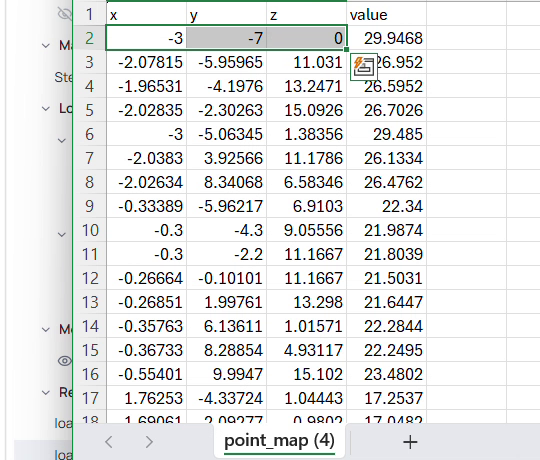This screenshot has width=540, height=460.
Task: Select cell containing 17.2537
Action: click(x=386, y=398)
